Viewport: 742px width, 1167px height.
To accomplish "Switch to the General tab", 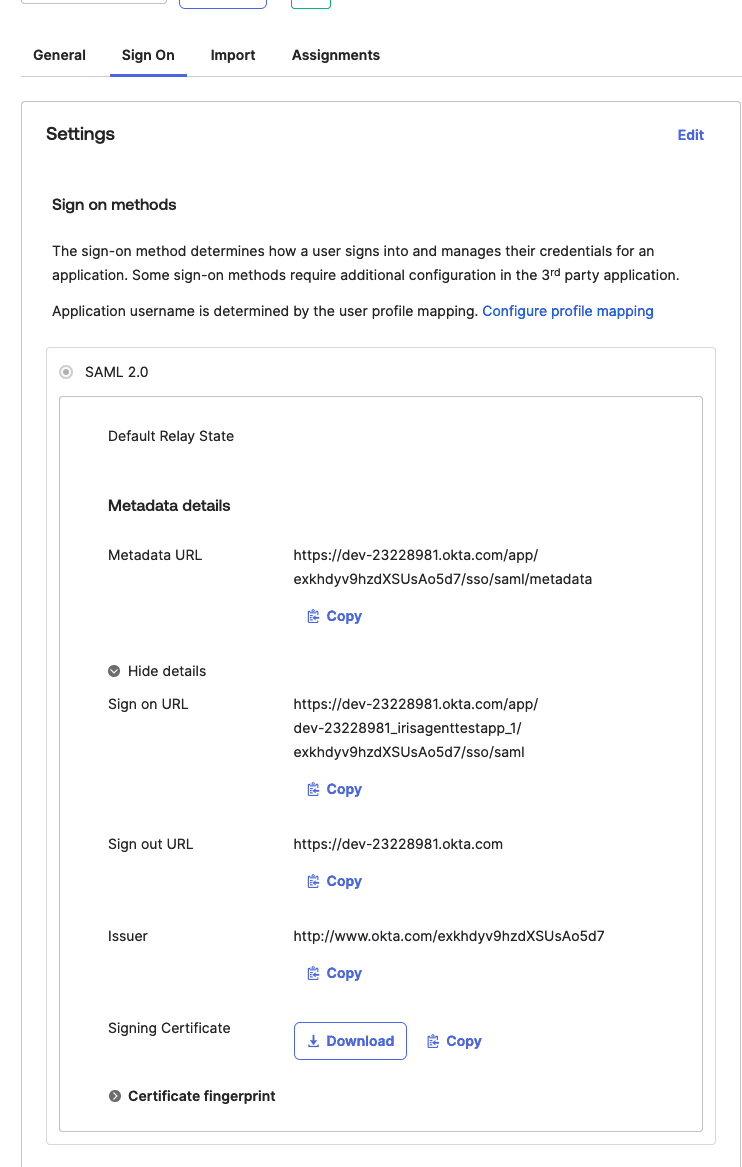I will click(58, 55).
